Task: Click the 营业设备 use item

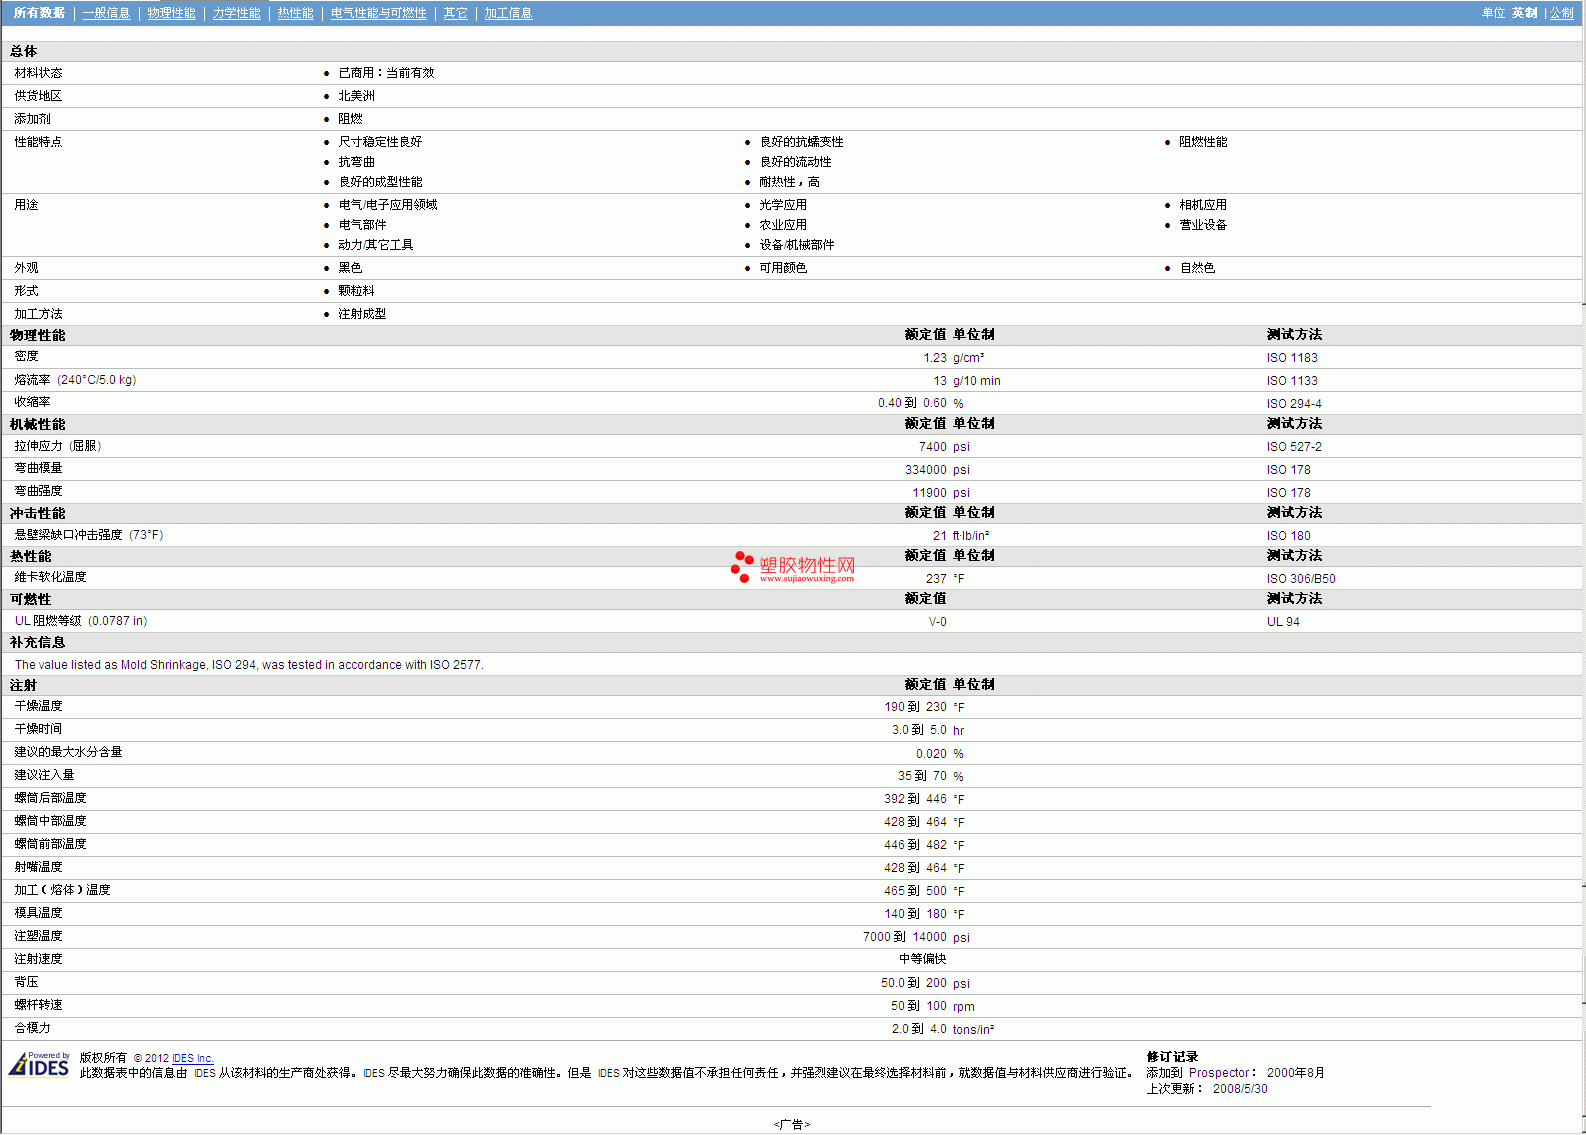Action: tap(1203, 225)
